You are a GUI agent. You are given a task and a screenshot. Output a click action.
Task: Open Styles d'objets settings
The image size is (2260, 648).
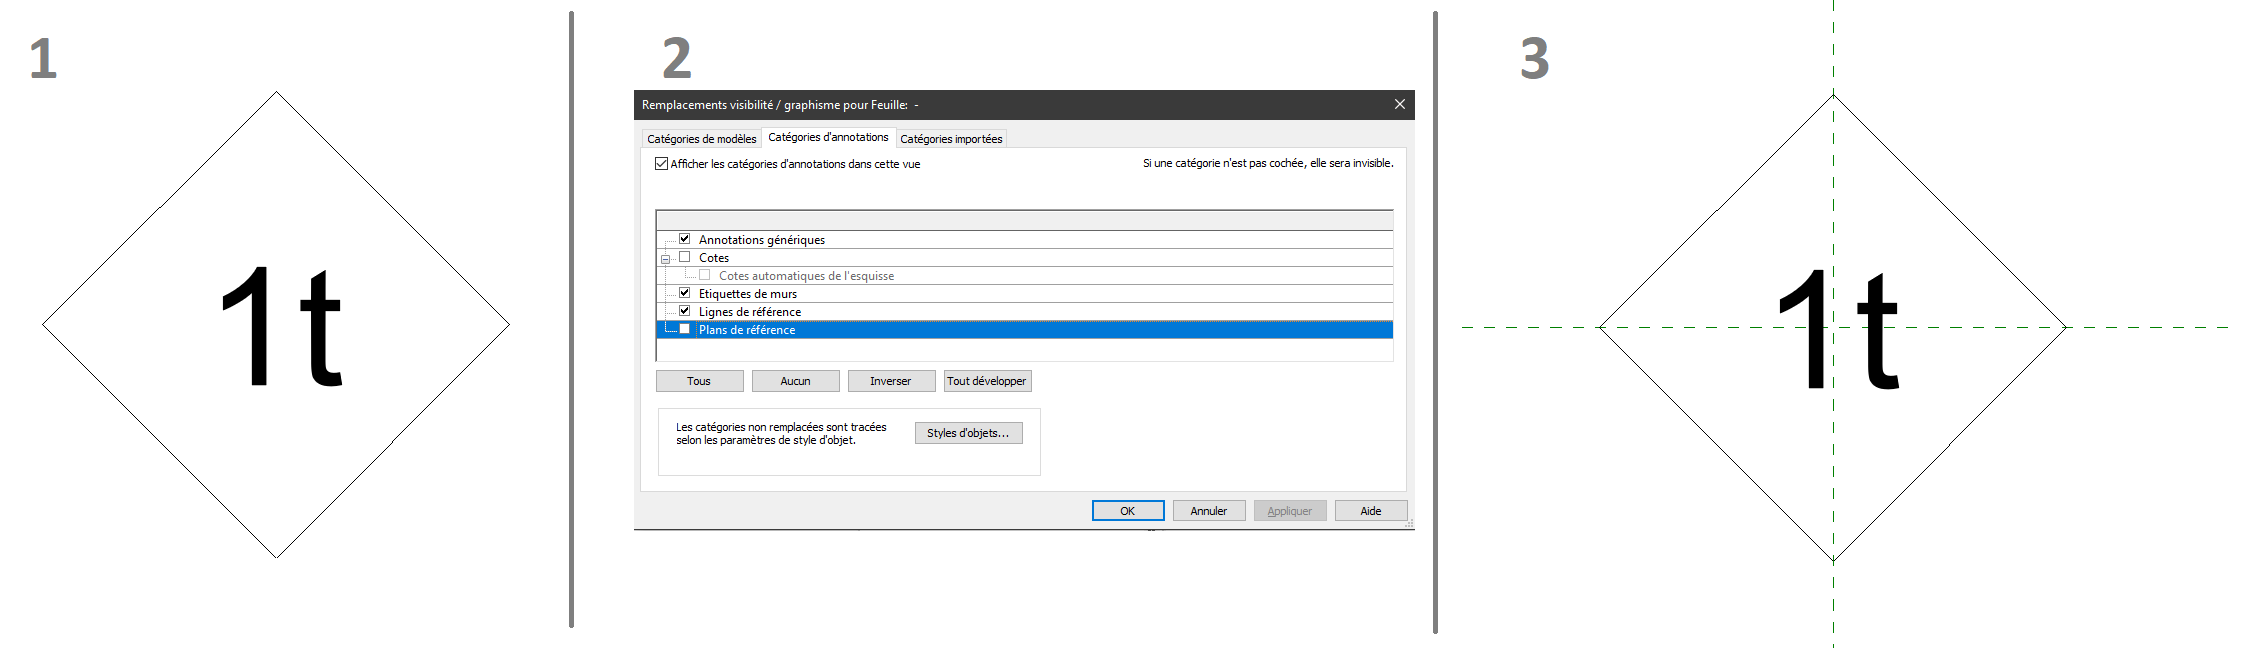point(967,433)
